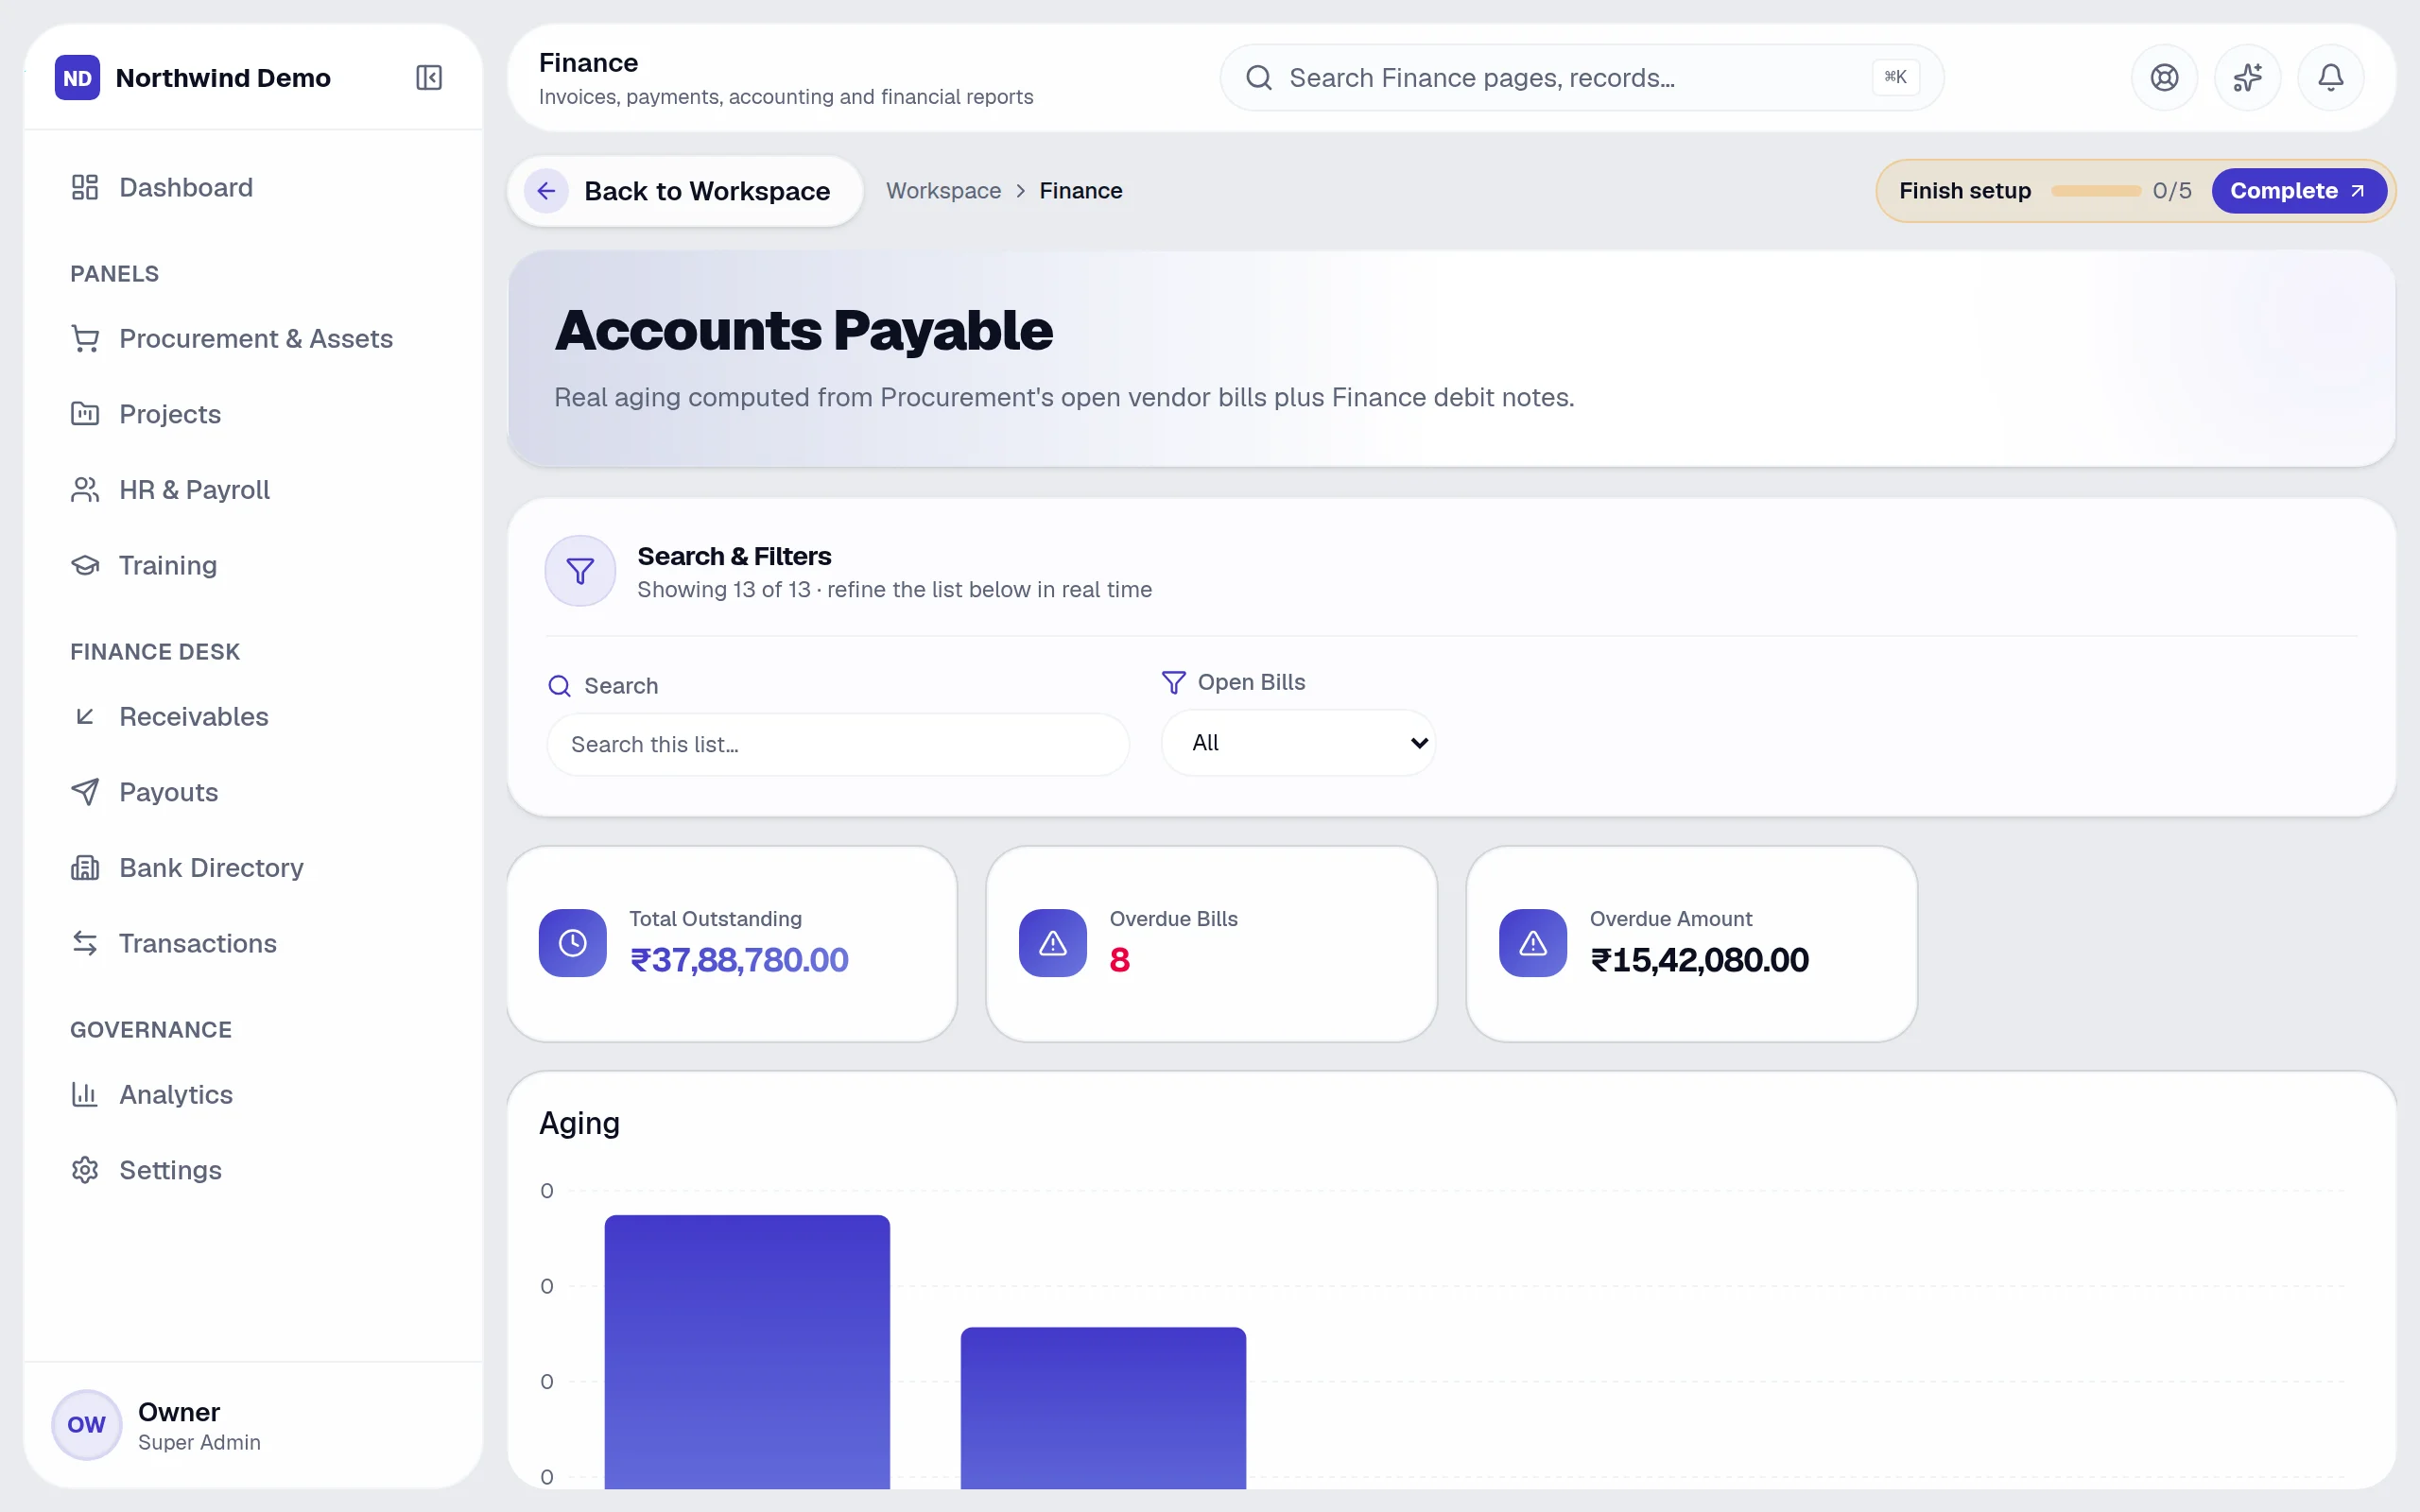Open the Open Bills dropdown set to All
2420x1512 pixels.
pyautogui.click(x=1299, y=743)
